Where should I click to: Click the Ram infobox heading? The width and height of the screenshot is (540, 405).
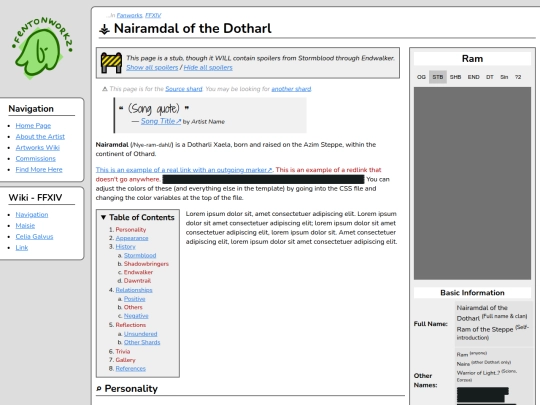point(472,59)
